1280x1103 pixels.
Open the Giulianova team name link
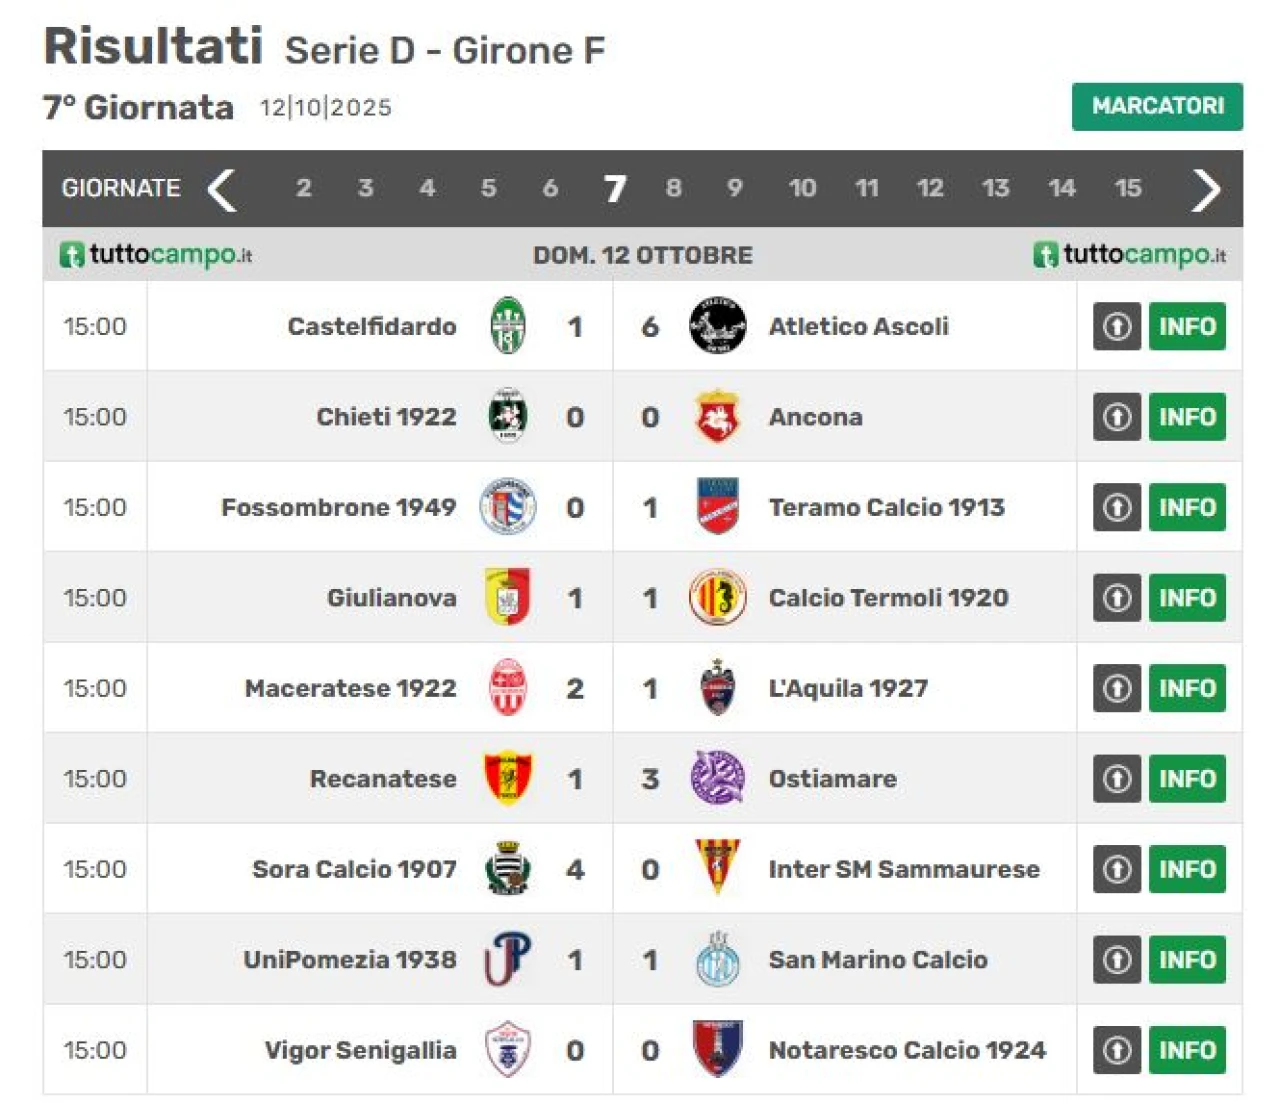(x=391, y=598)
